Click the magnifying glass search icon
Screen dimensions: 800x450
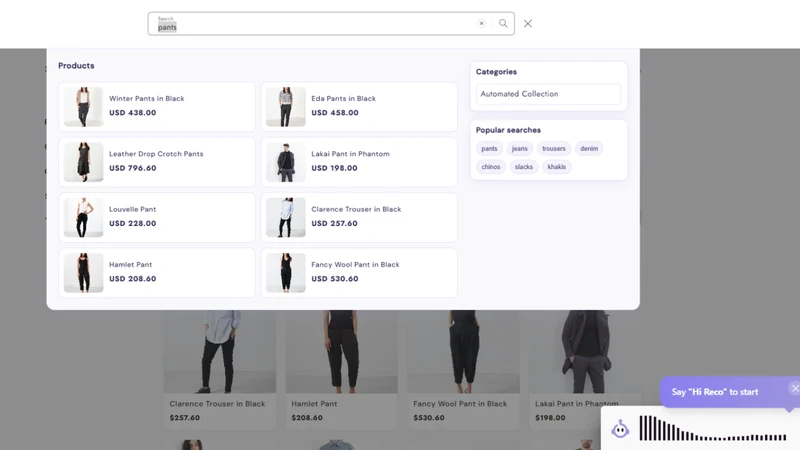click(x=503, y=23)
